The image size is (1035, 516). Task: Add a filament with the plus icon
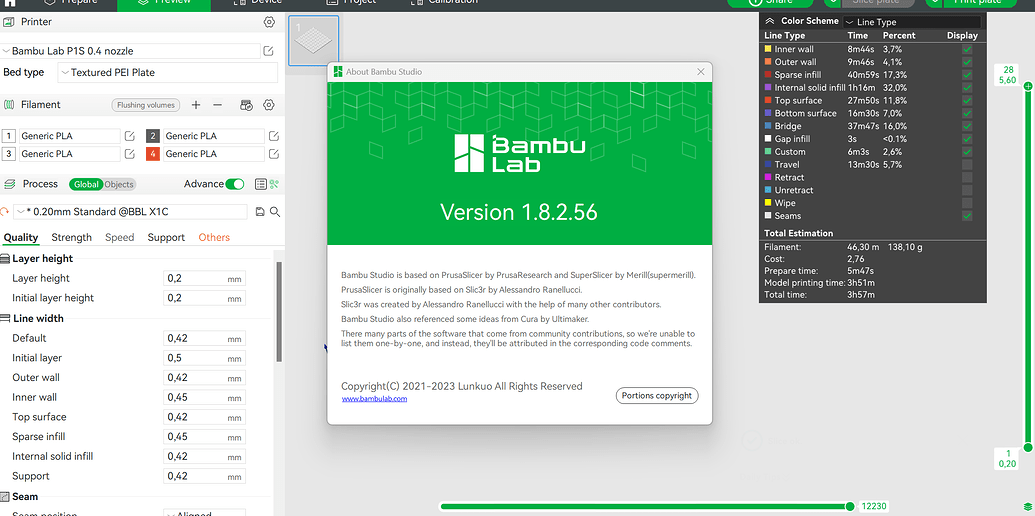196,105
